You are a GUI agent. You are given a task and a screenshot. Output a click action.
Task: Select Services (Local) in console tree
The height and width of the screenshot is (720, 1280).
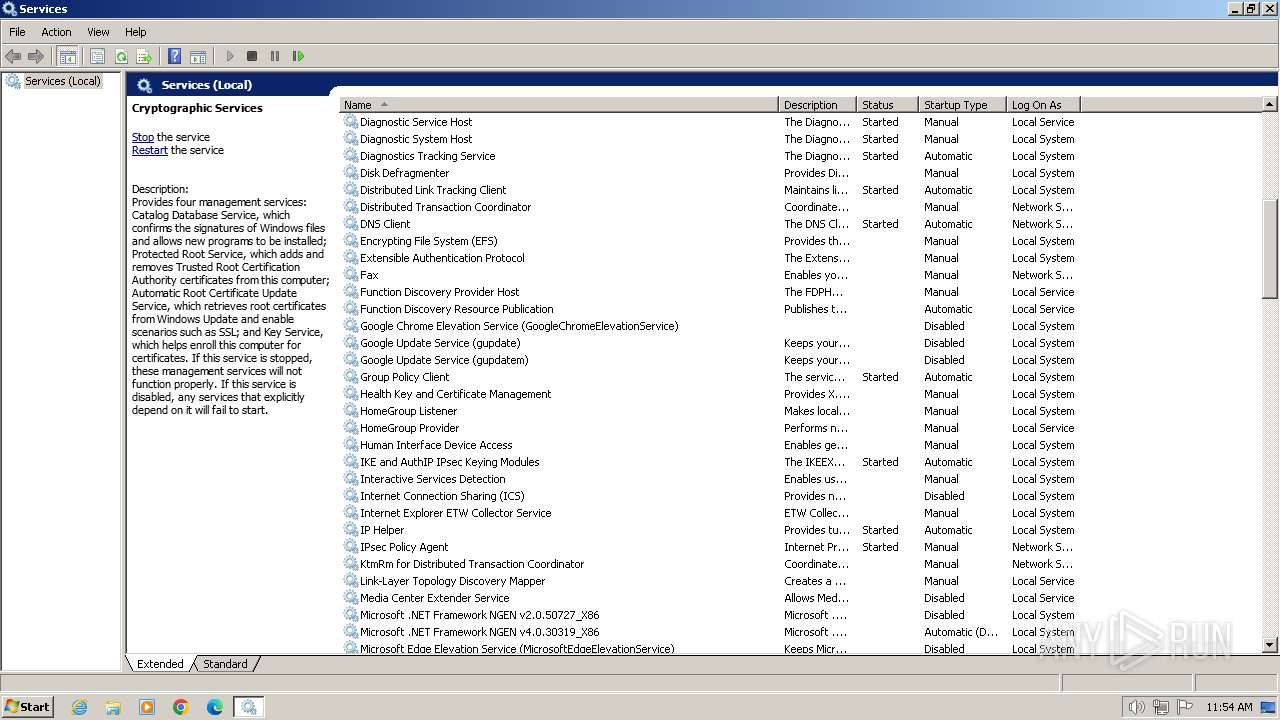pyautogui.click(x=62, y=81)
